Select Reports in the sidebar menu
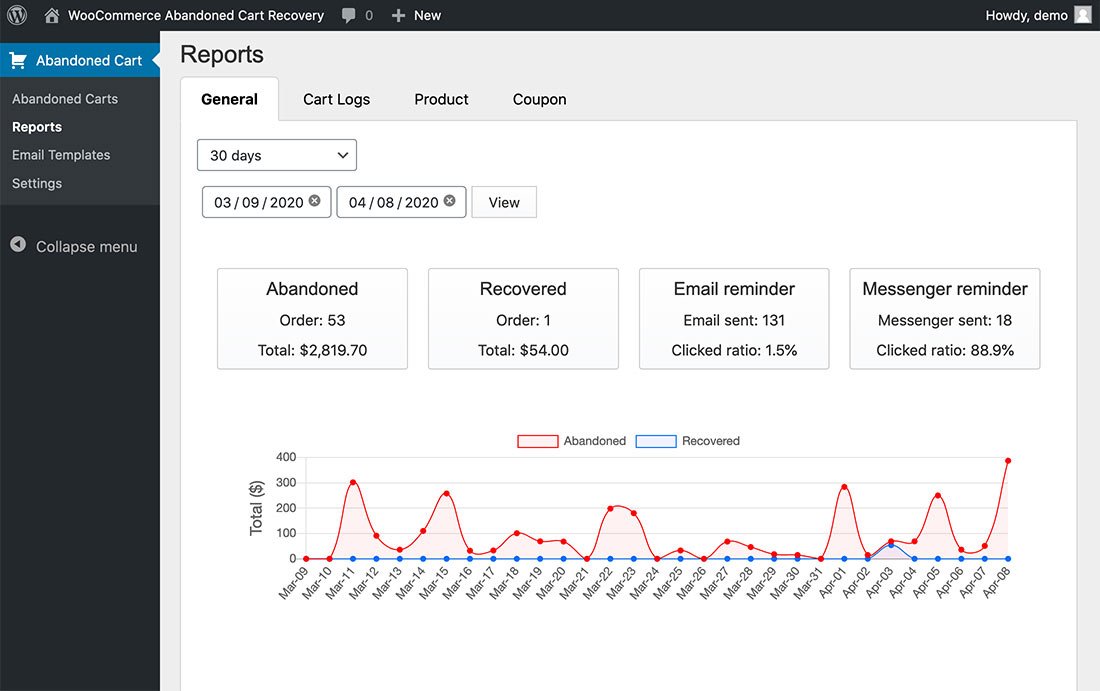This screenshot has width=1100, height=691. (x=37, y=127)
